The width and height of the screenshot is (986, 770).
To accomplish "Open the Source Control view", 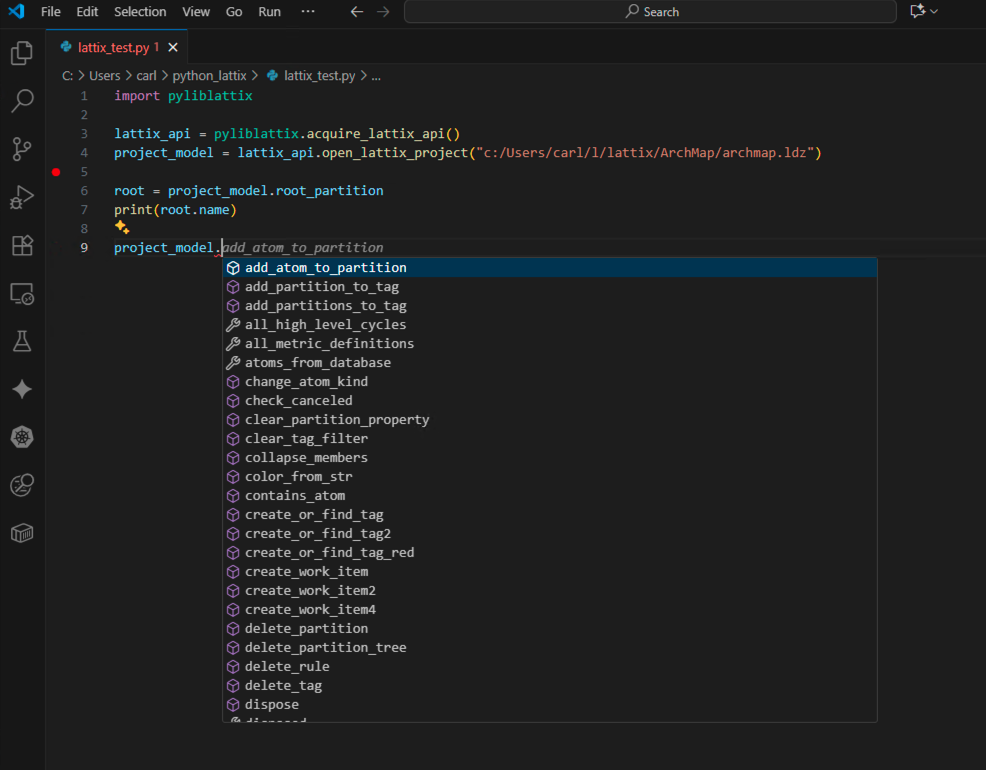I will click(x=22, y=149).
